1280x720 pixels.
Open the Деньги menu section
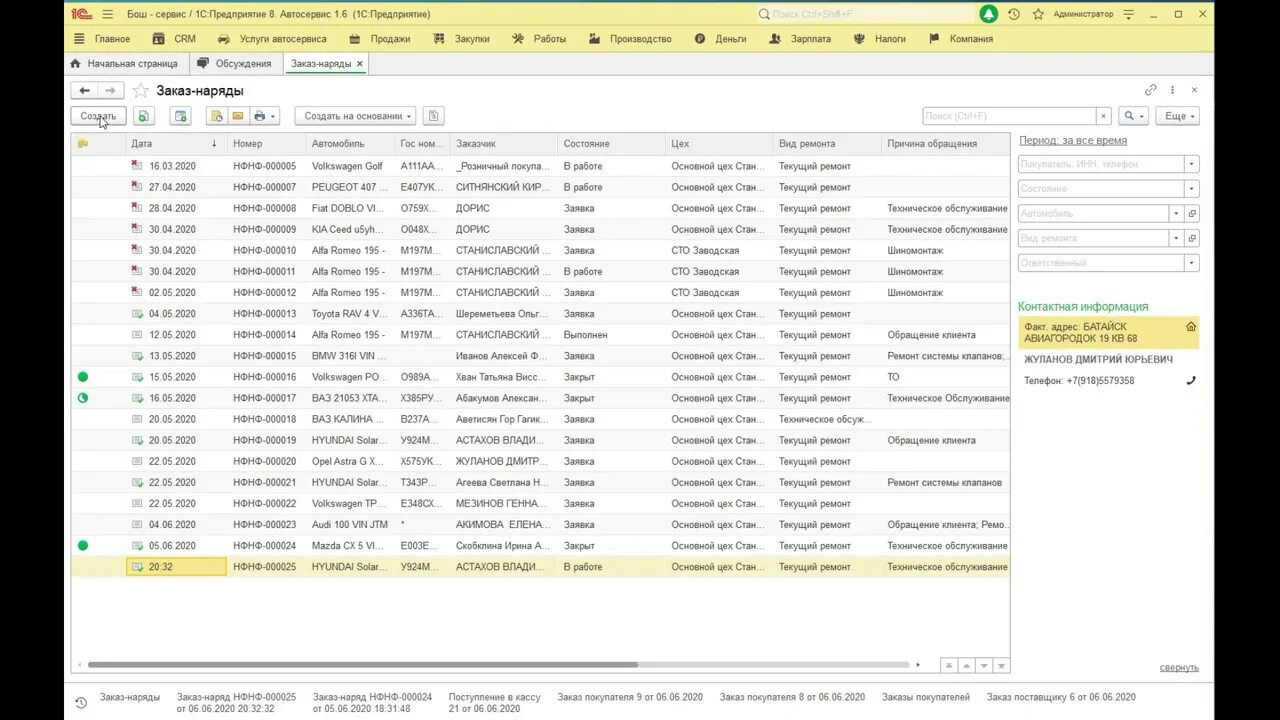[720, 39]
